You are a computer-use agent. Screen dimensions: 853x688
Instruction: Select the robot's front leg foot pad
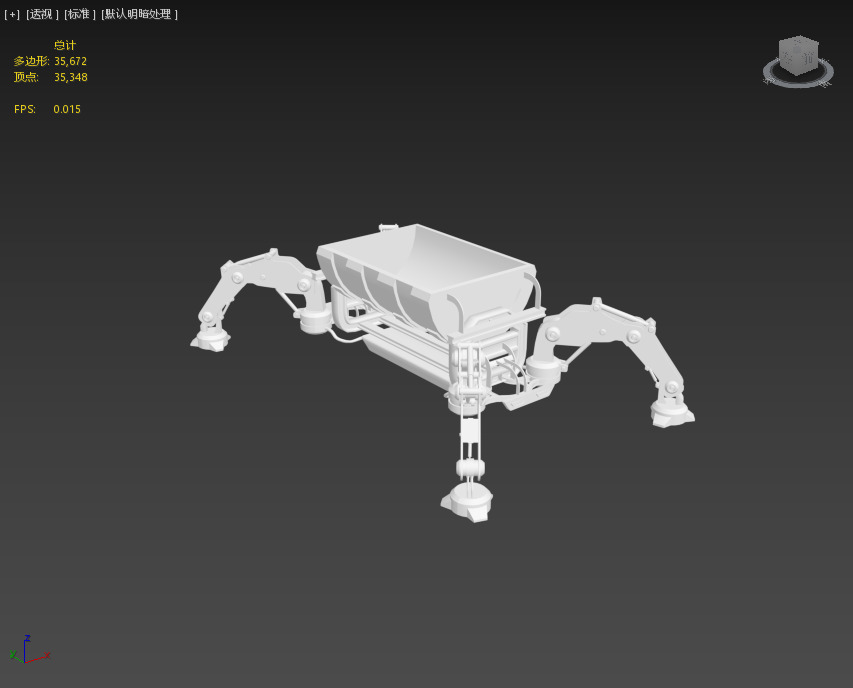467,504
